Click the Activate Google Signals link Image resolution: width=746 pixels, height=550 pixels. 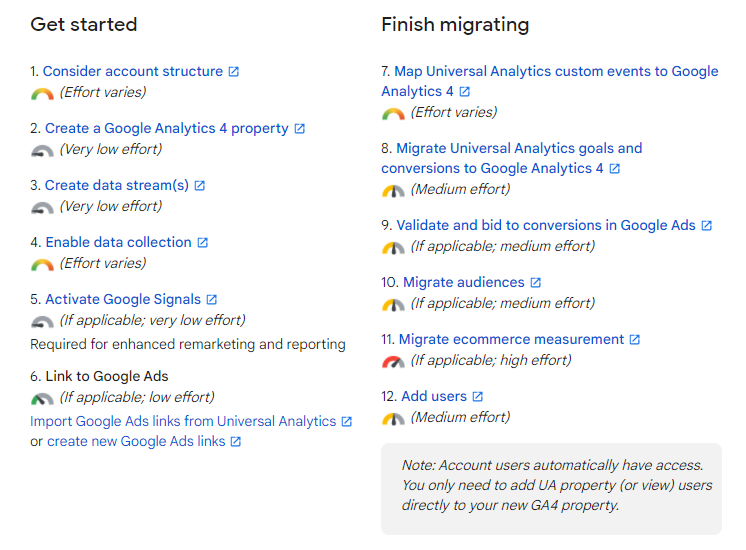(x=123, y=299)
